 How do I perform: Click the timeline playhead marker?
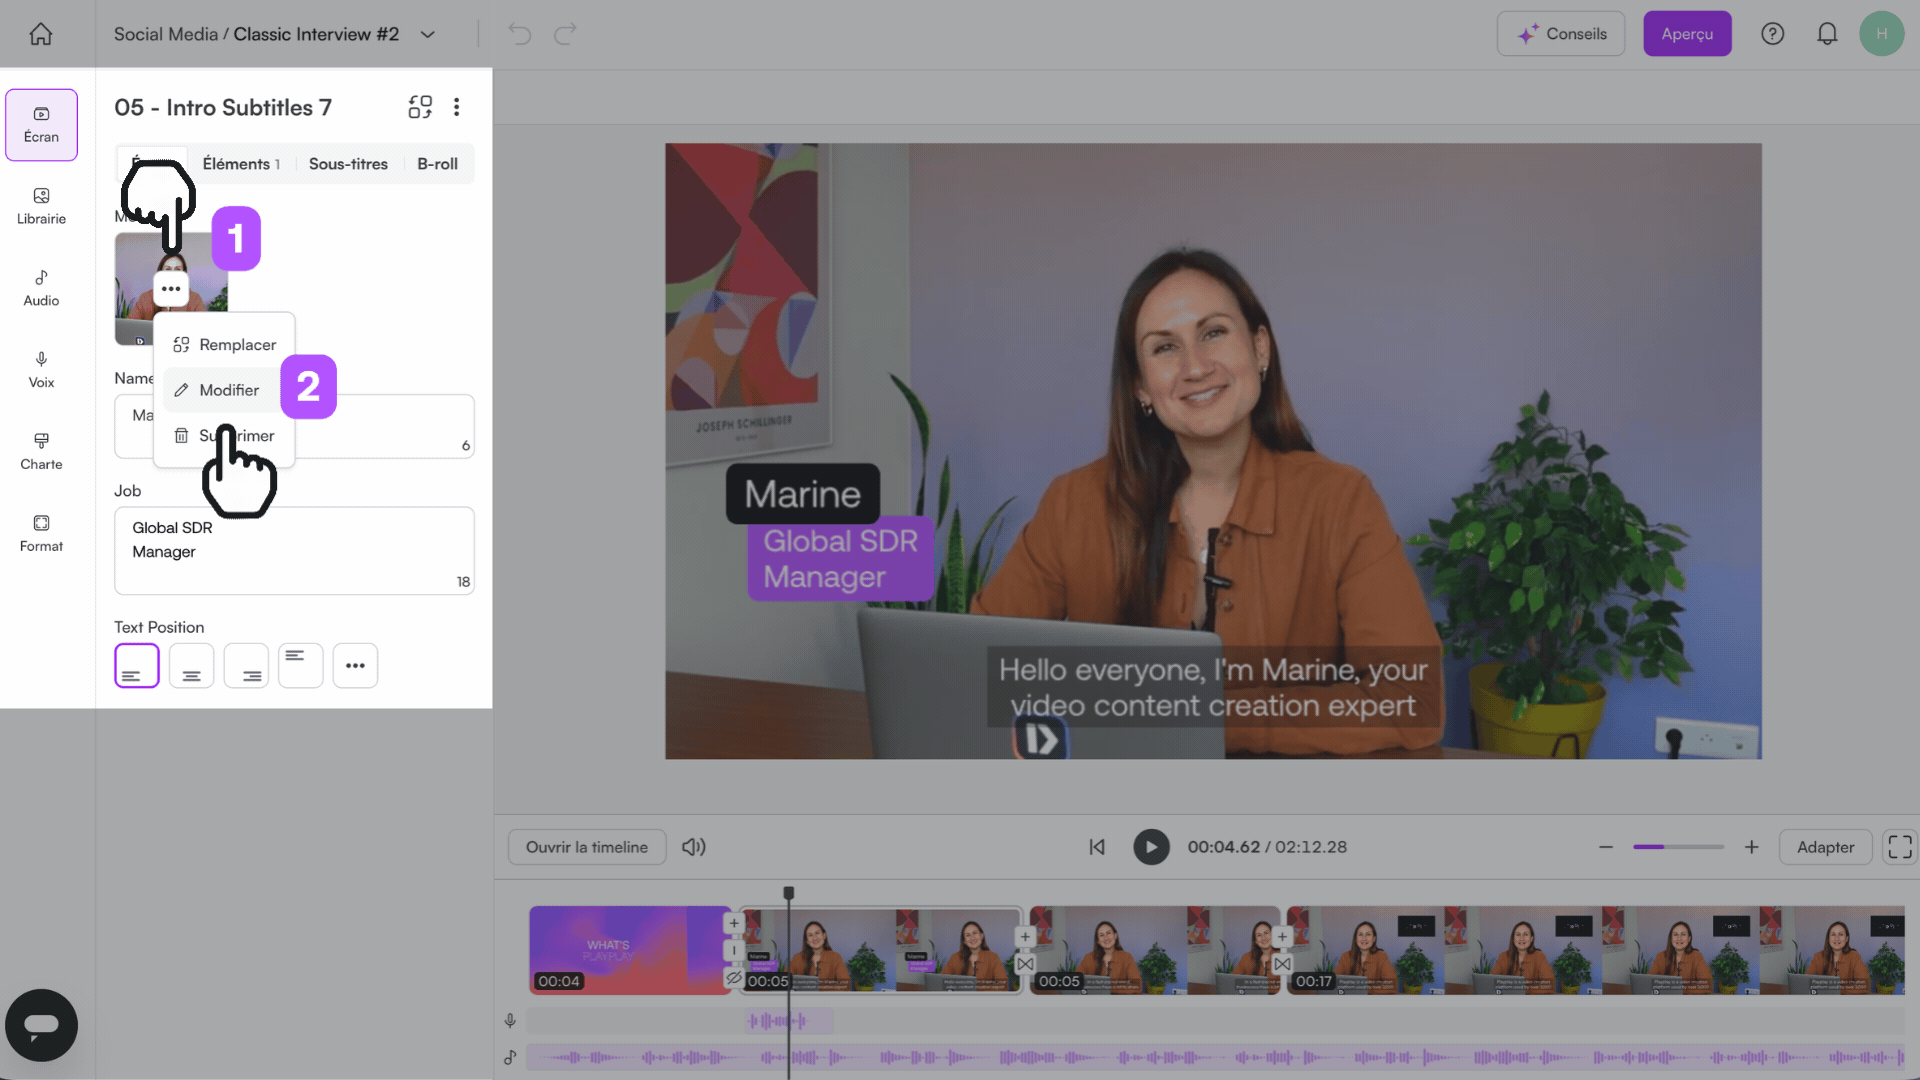(x=788, y=892)
